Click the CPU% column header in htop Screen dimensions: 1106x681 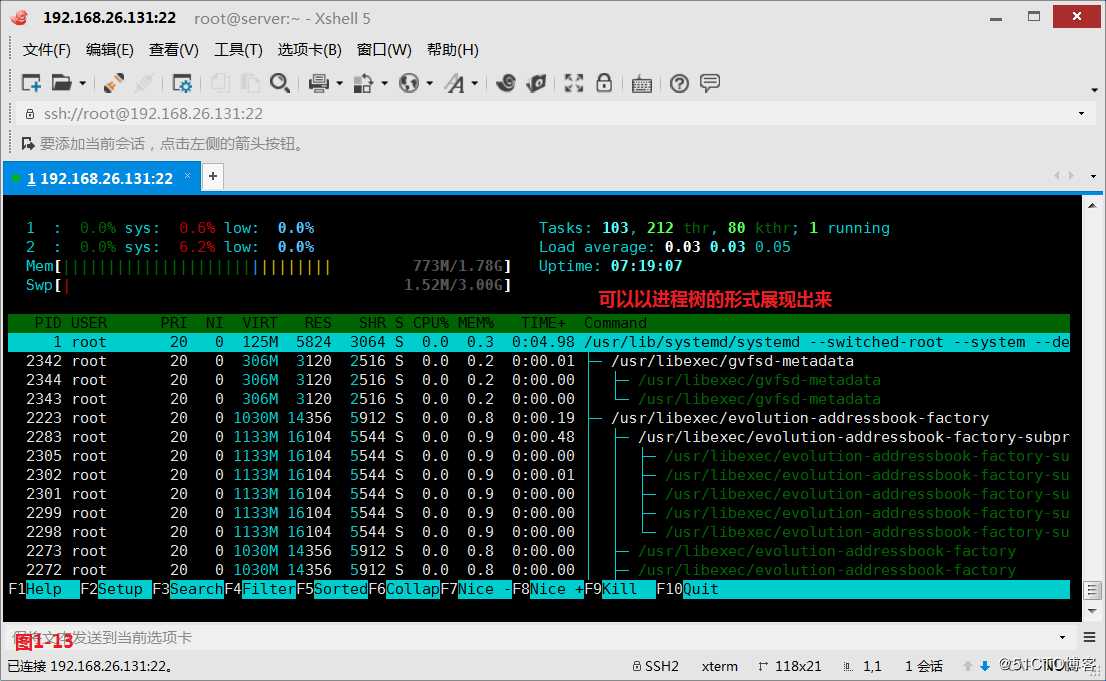click(x=430, y=323)
